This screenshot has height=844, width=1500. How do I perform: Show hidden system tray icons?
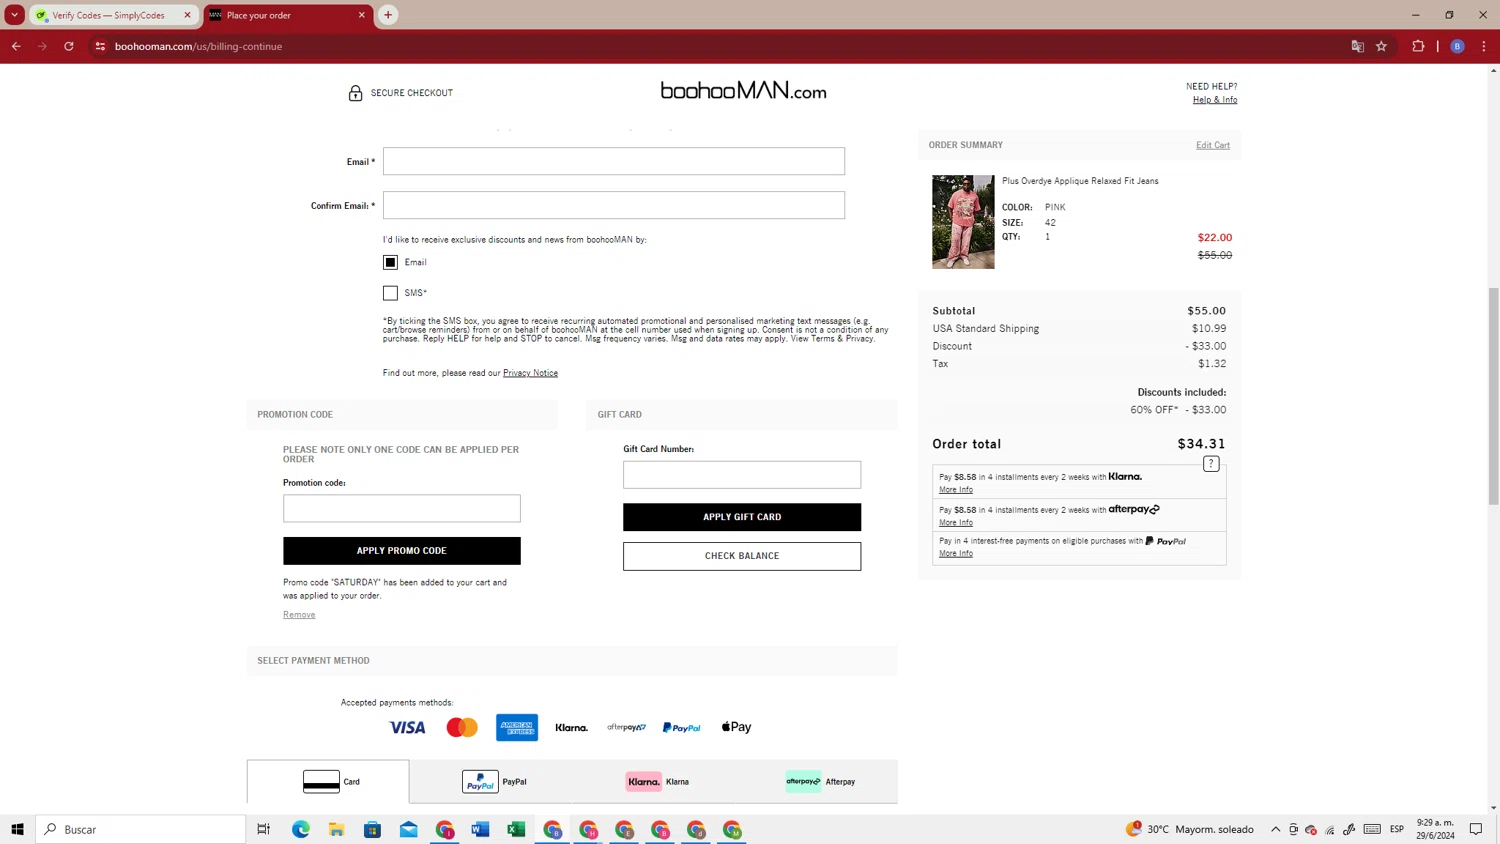click(x=1276, y=829)
